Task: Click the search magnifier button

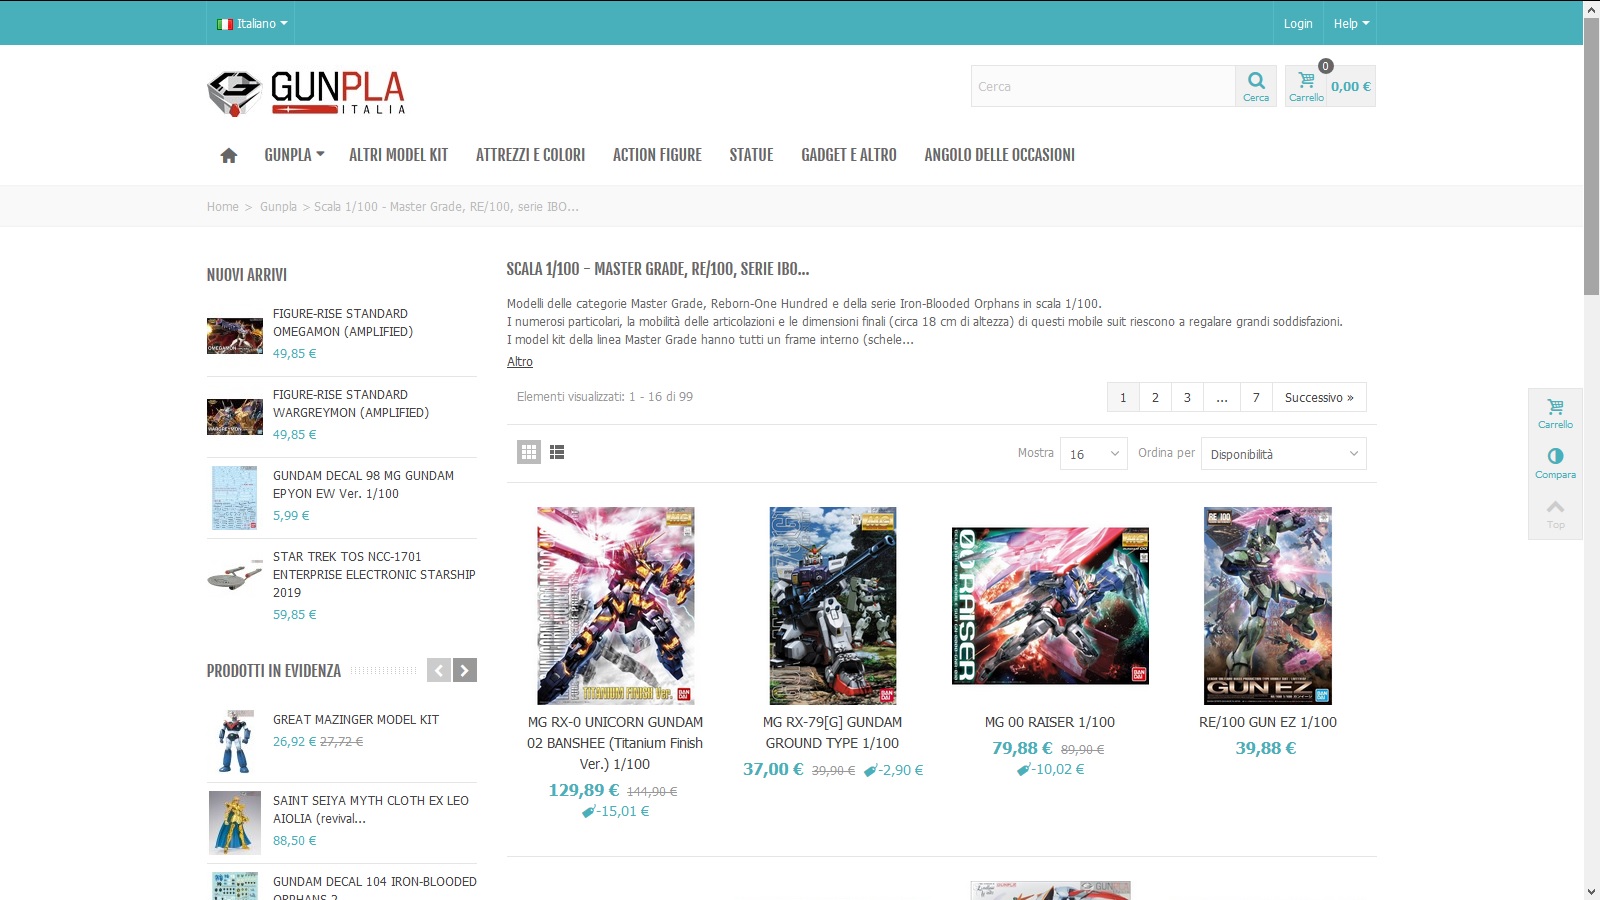Action: [1256, 86]
